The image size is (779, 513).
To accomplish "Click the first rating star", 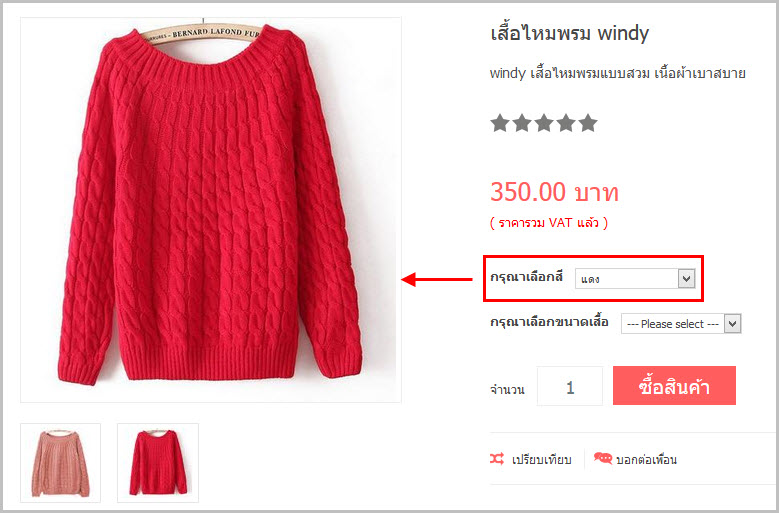I will pyautogui.click(x=499, y=123).
